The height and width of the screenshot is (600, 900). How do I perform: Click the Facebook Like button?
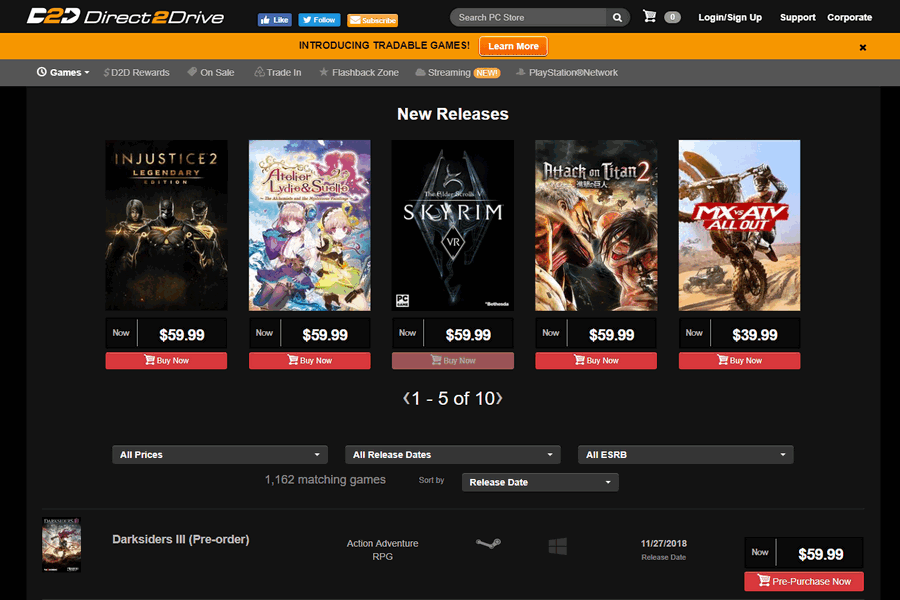click(274, 20)
